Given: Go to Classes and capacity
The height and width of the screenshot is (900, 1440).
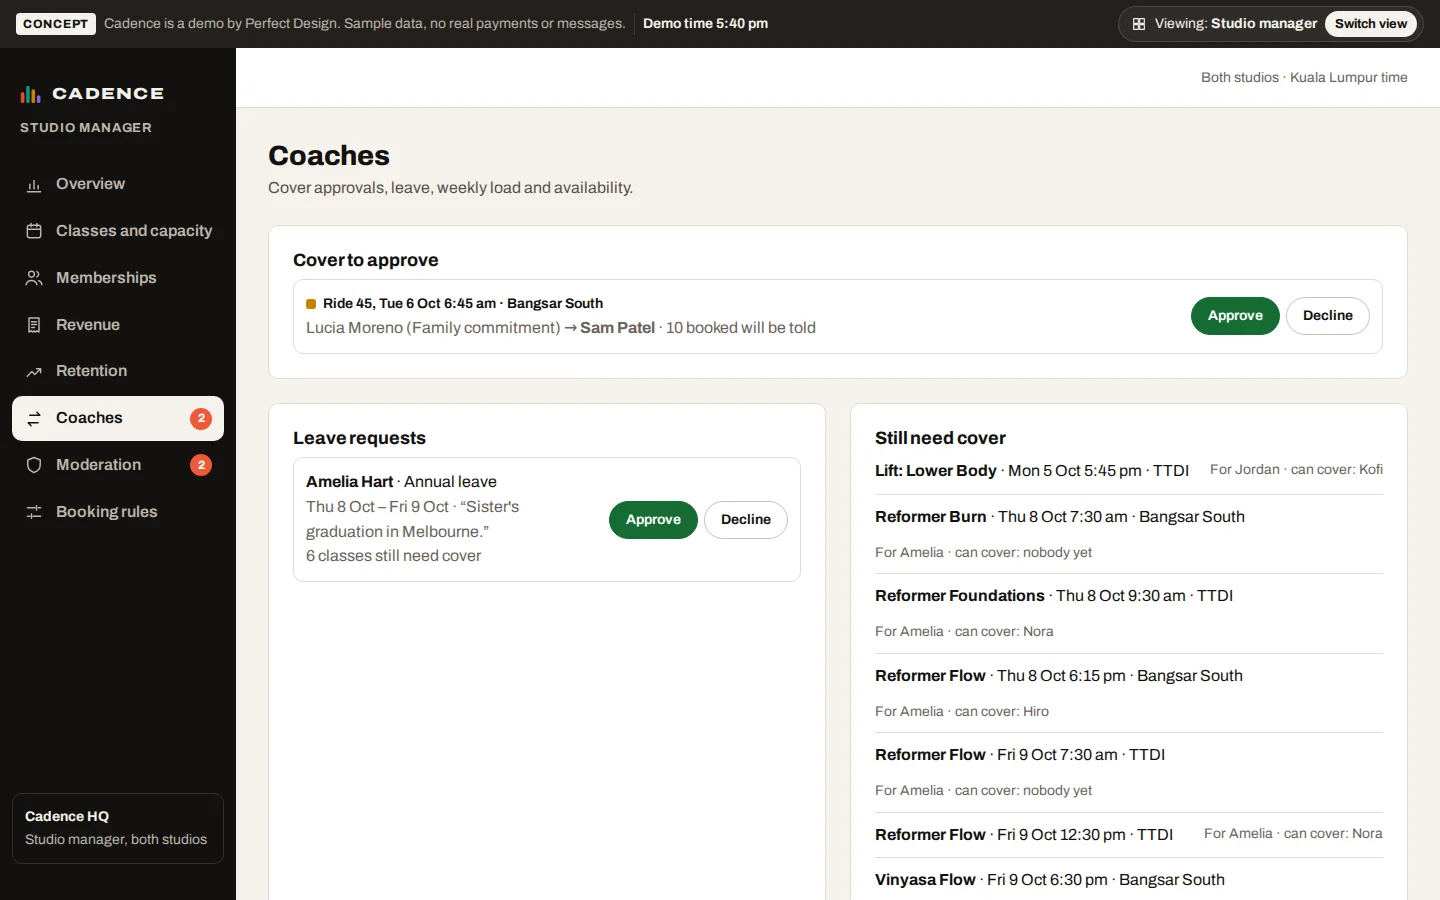Looking at the screenshot, I should point(118,231).
